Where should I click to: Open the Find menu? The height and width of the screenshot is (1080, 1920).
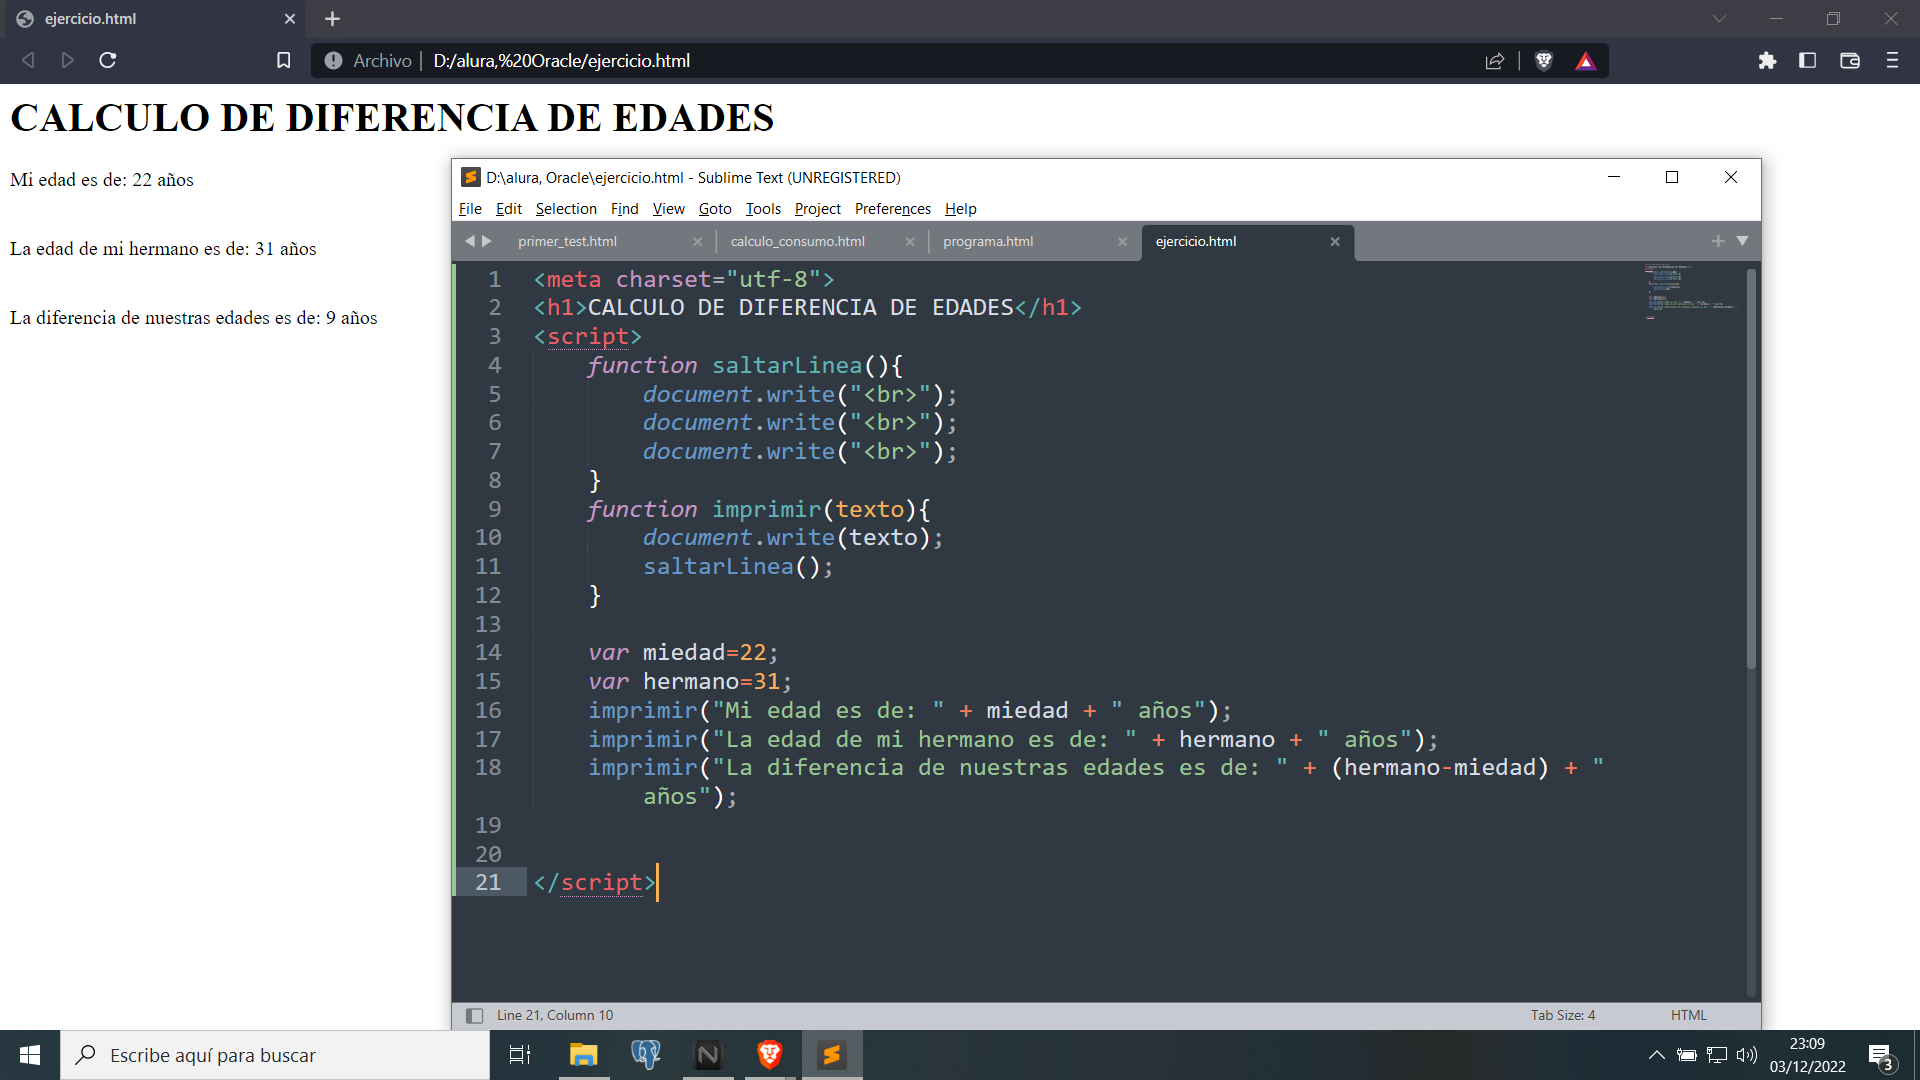click(x=624, y=209)
